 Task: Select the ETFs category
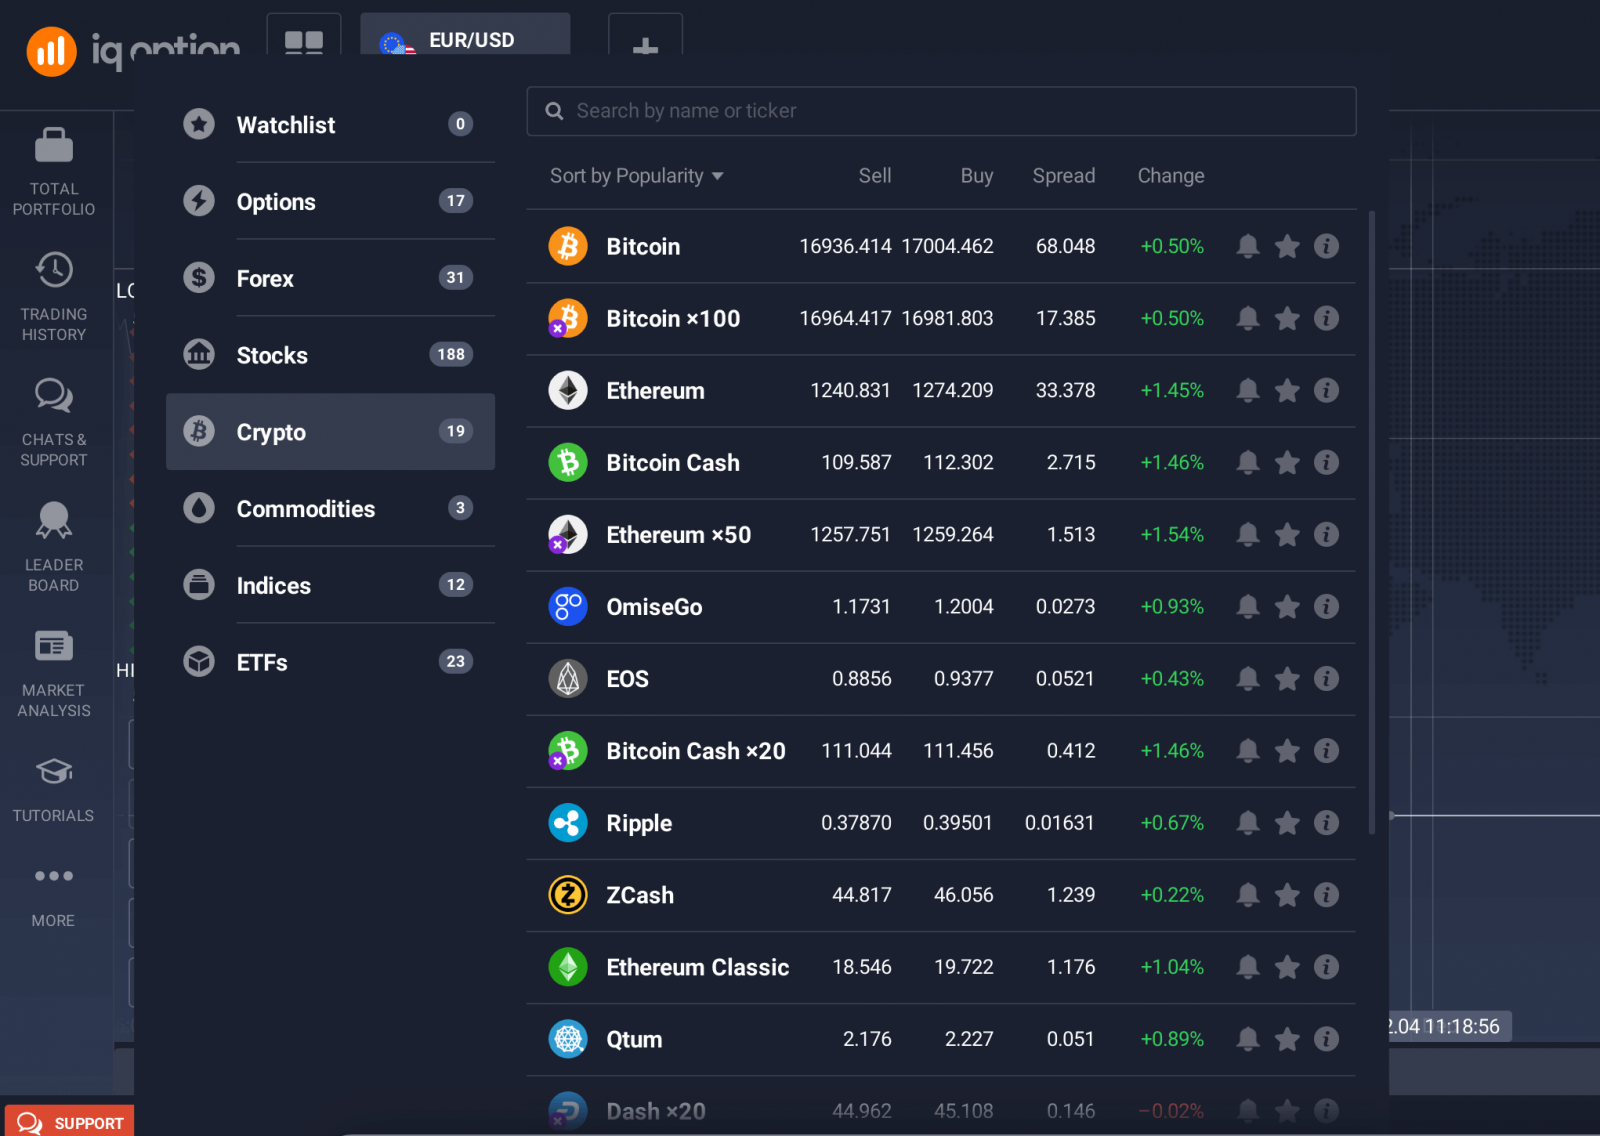tap(330, 662)
